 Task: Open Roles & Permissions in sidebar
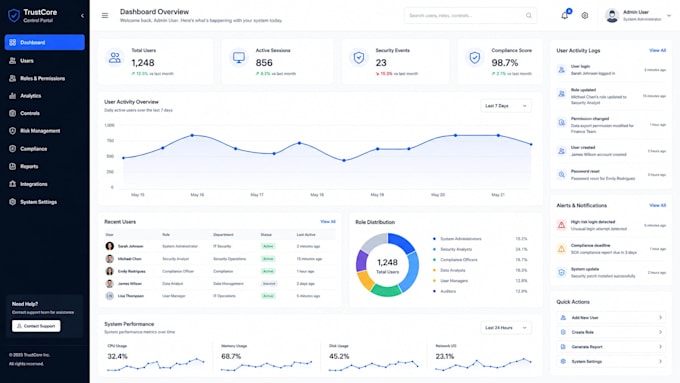pyautogui.click(x=45, y=79)
